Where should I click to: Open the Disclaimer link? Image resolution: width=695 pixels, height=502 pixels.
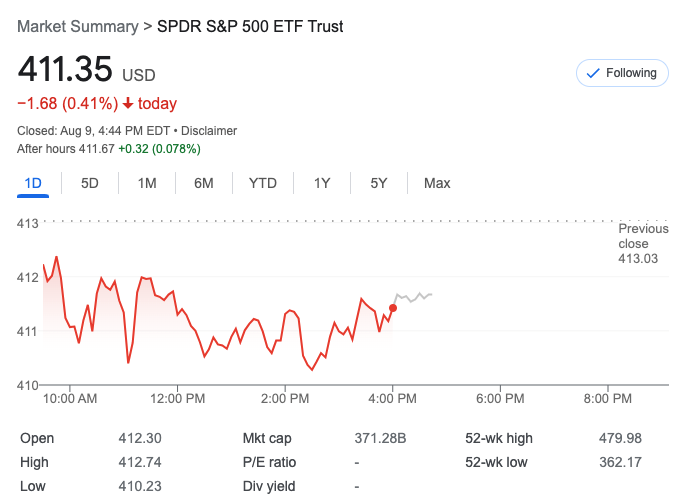210,131
